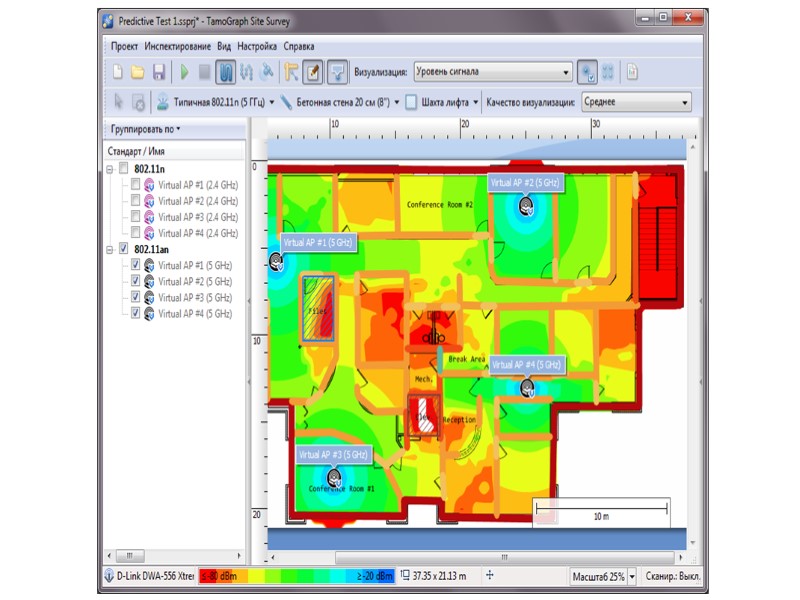Enable the 802.11n group checkbox
800x600 pixels.
pos(123,168)
